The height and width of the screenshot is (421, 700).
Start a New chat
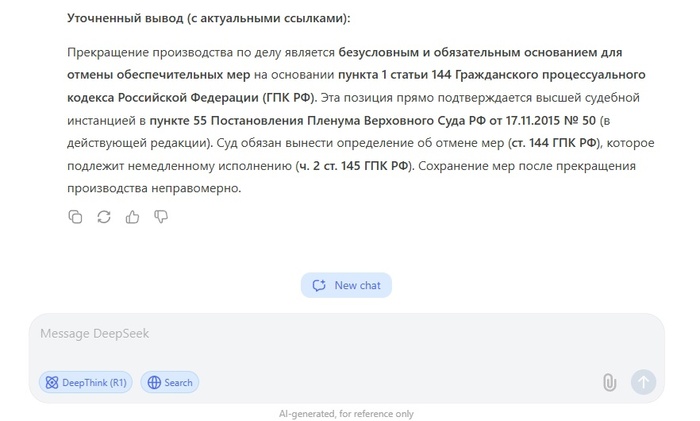point(346,285)
